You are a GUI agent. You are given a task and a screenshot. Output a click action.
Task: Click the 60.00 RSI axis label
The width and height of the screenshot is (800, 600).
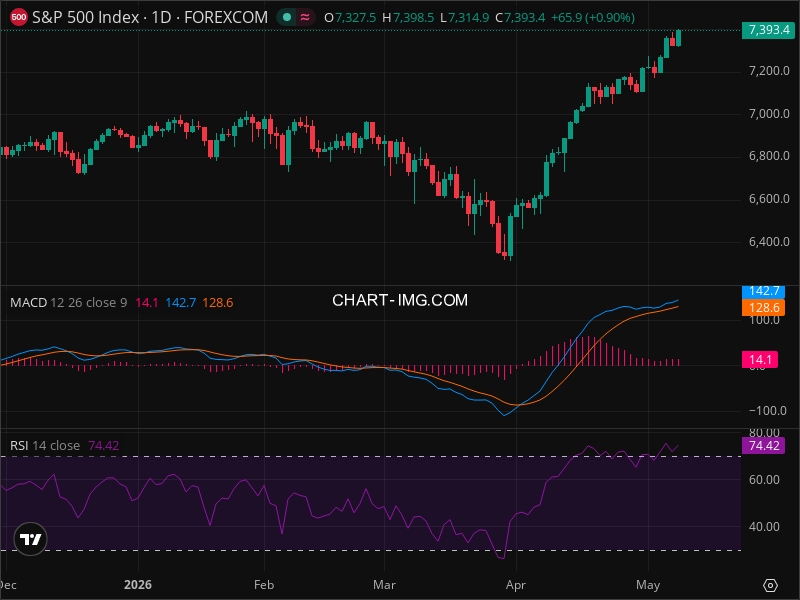[764, 480]
